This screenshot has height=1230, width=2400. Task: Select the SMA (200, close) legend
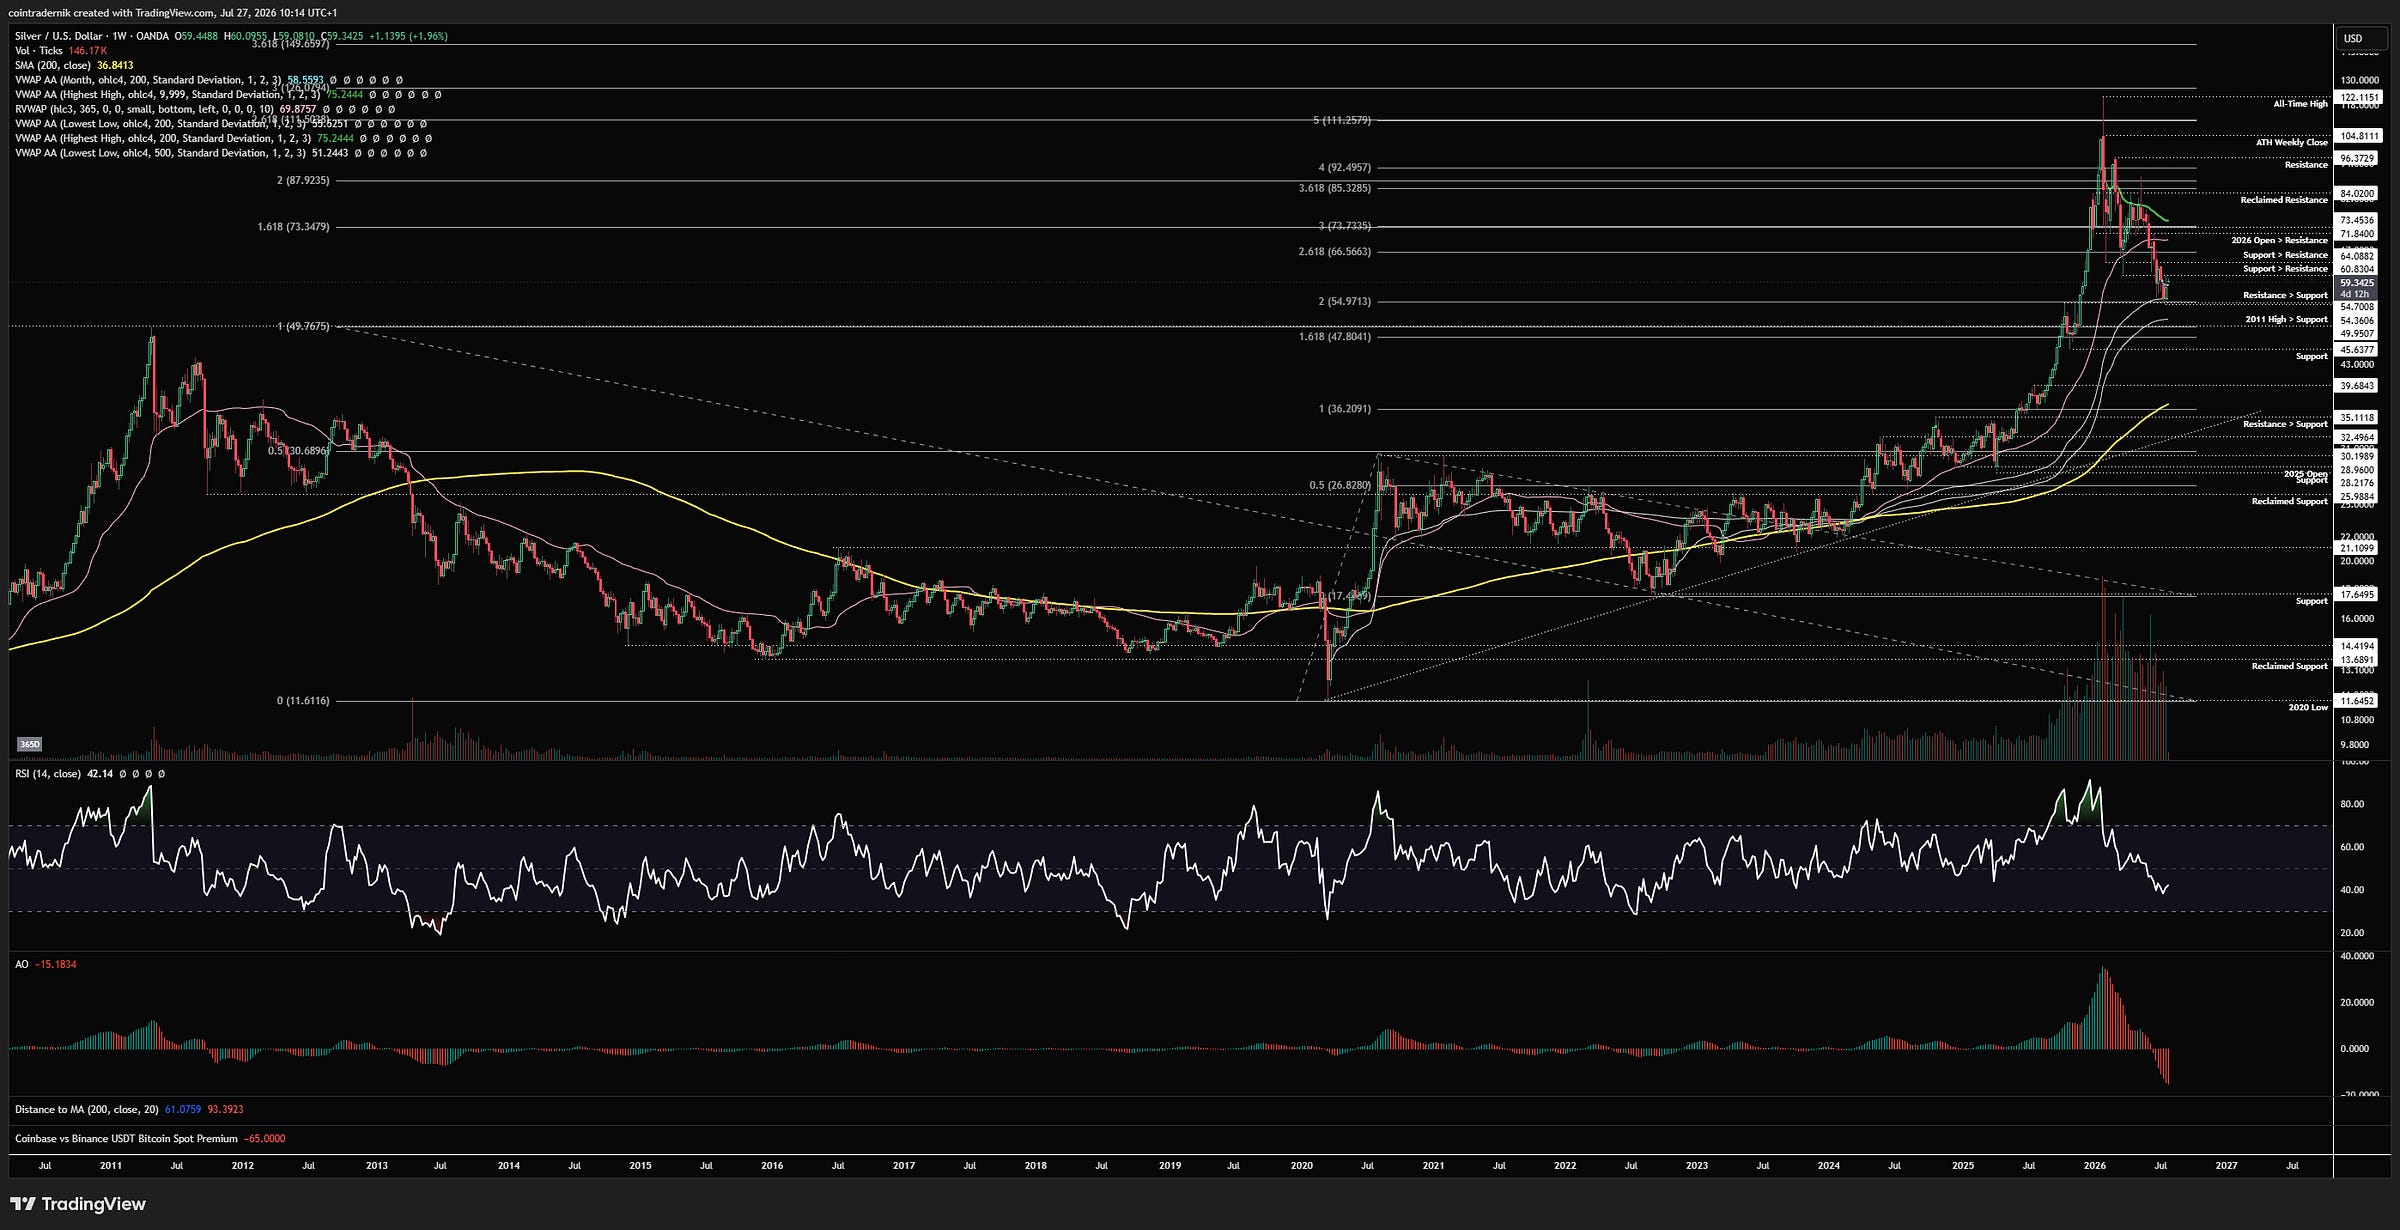click(x=74, y=65)
